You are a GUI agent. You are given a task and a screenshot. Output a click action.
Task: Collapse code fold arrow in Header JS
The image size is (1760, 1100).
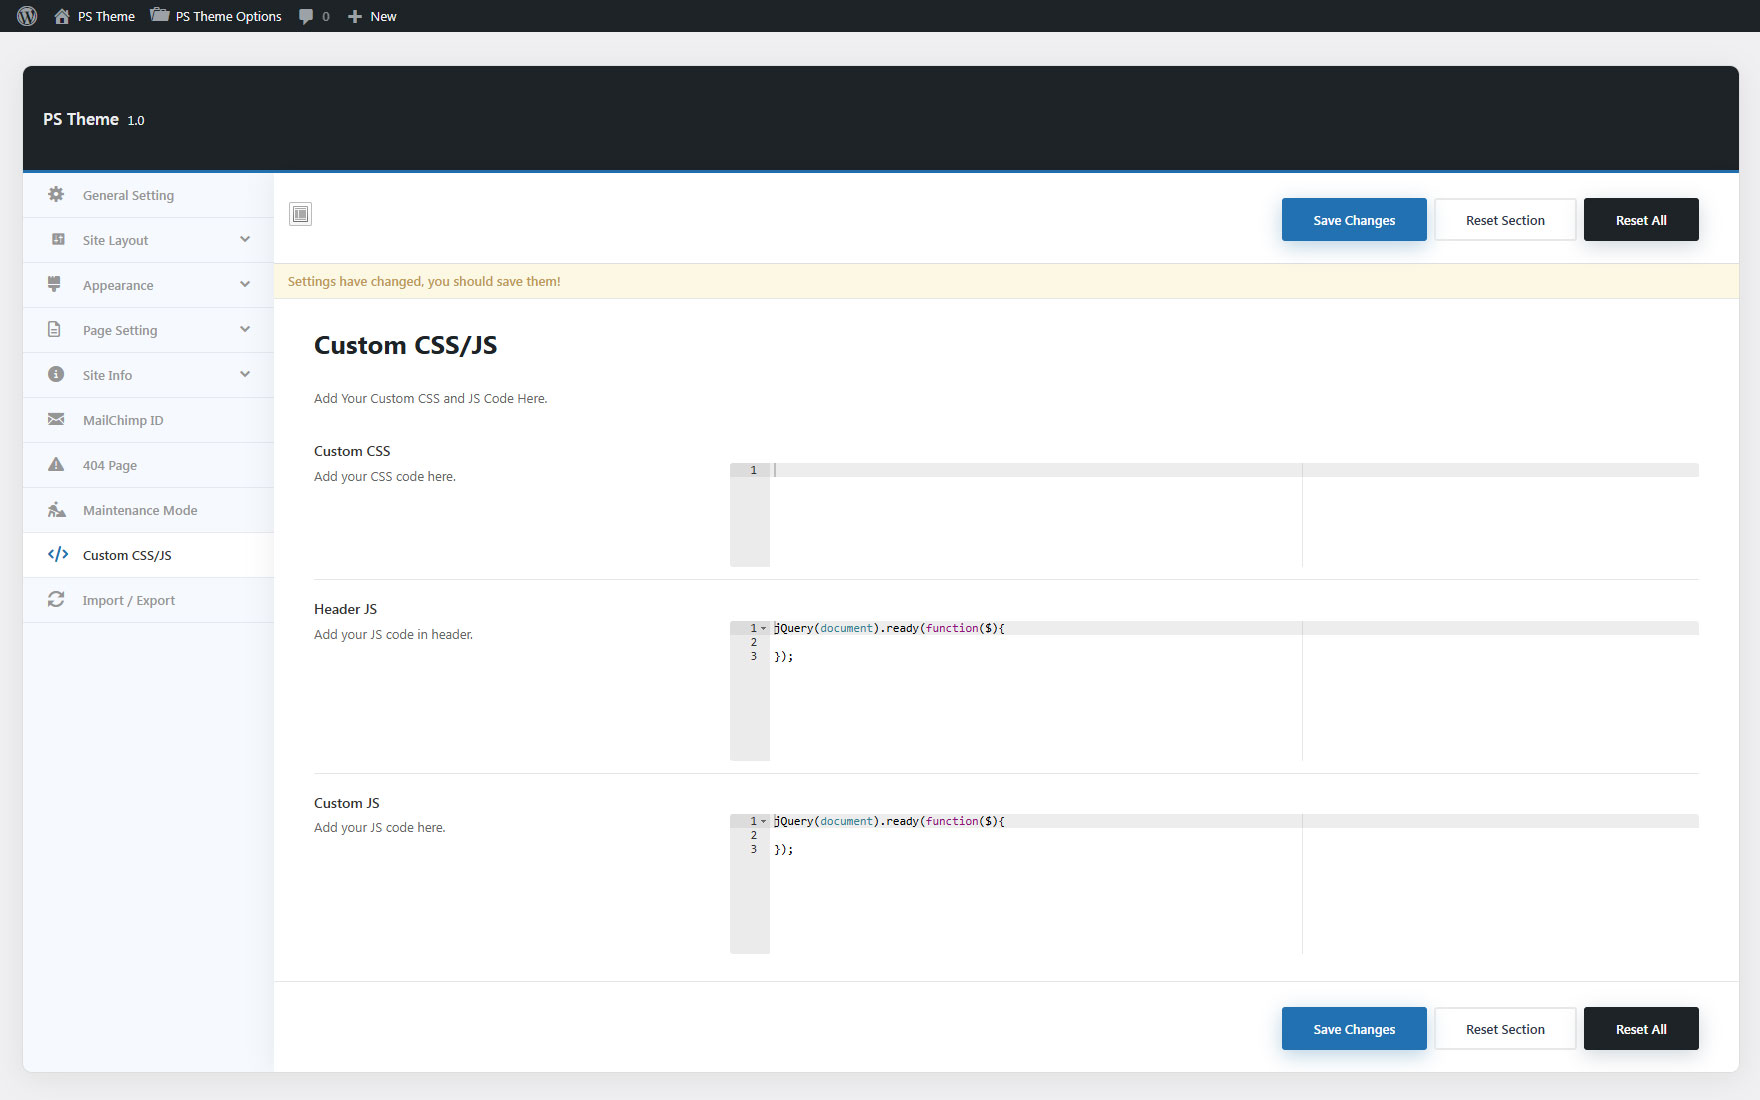tap(764, 628)
